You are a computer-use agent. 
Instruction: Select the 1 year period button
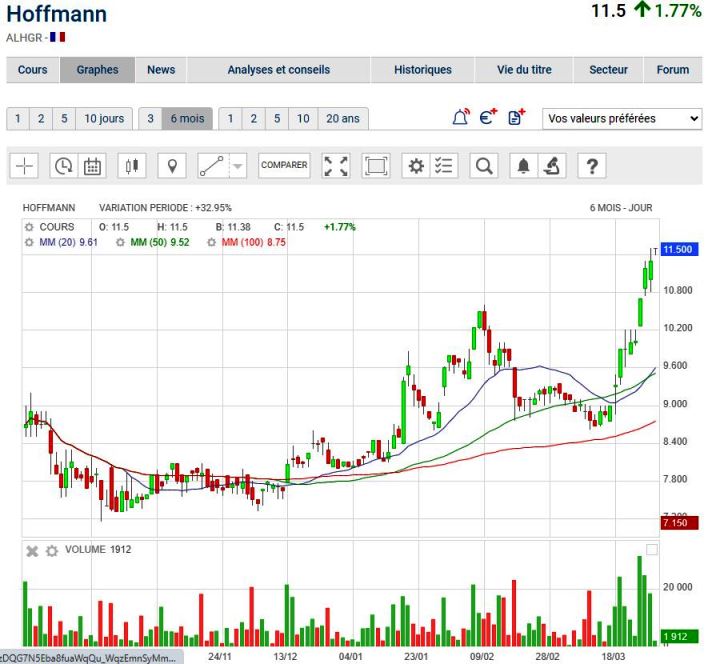(230, 119)
